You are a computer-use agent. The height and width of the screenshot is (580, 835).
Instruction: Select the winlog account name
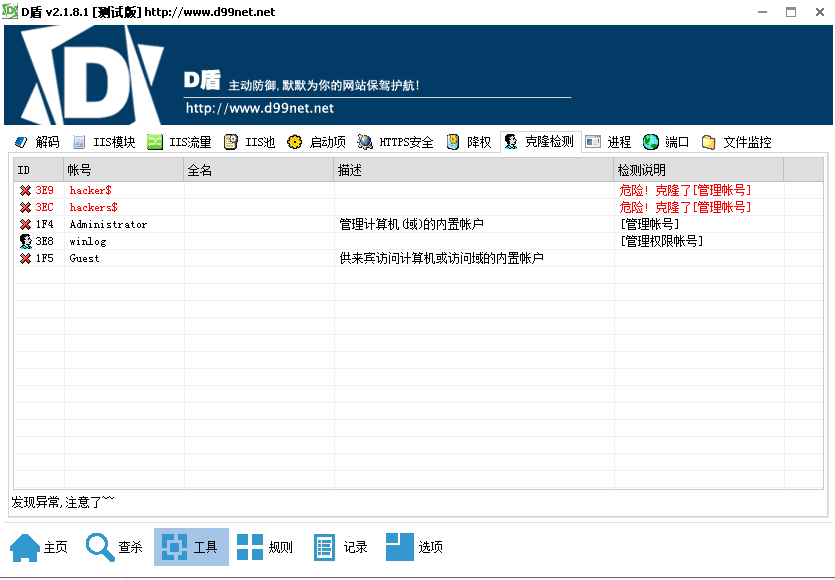pyautogui.click(x=88, y=241)
